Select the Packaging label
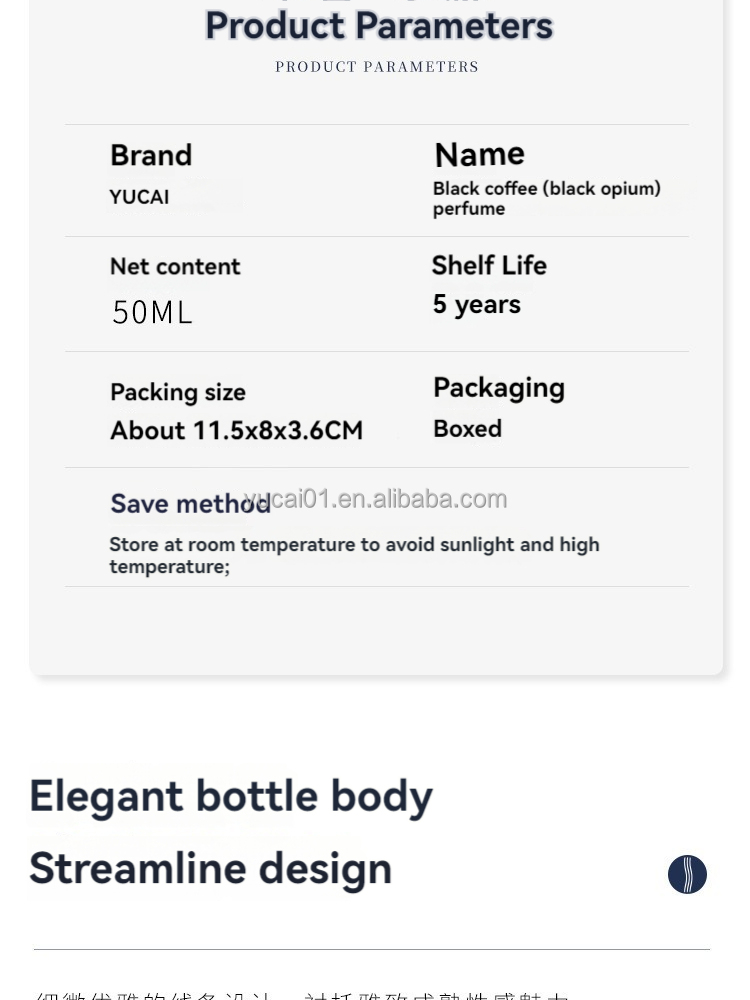Screen dimensions: 750x1000 click(x=499, y=388)
